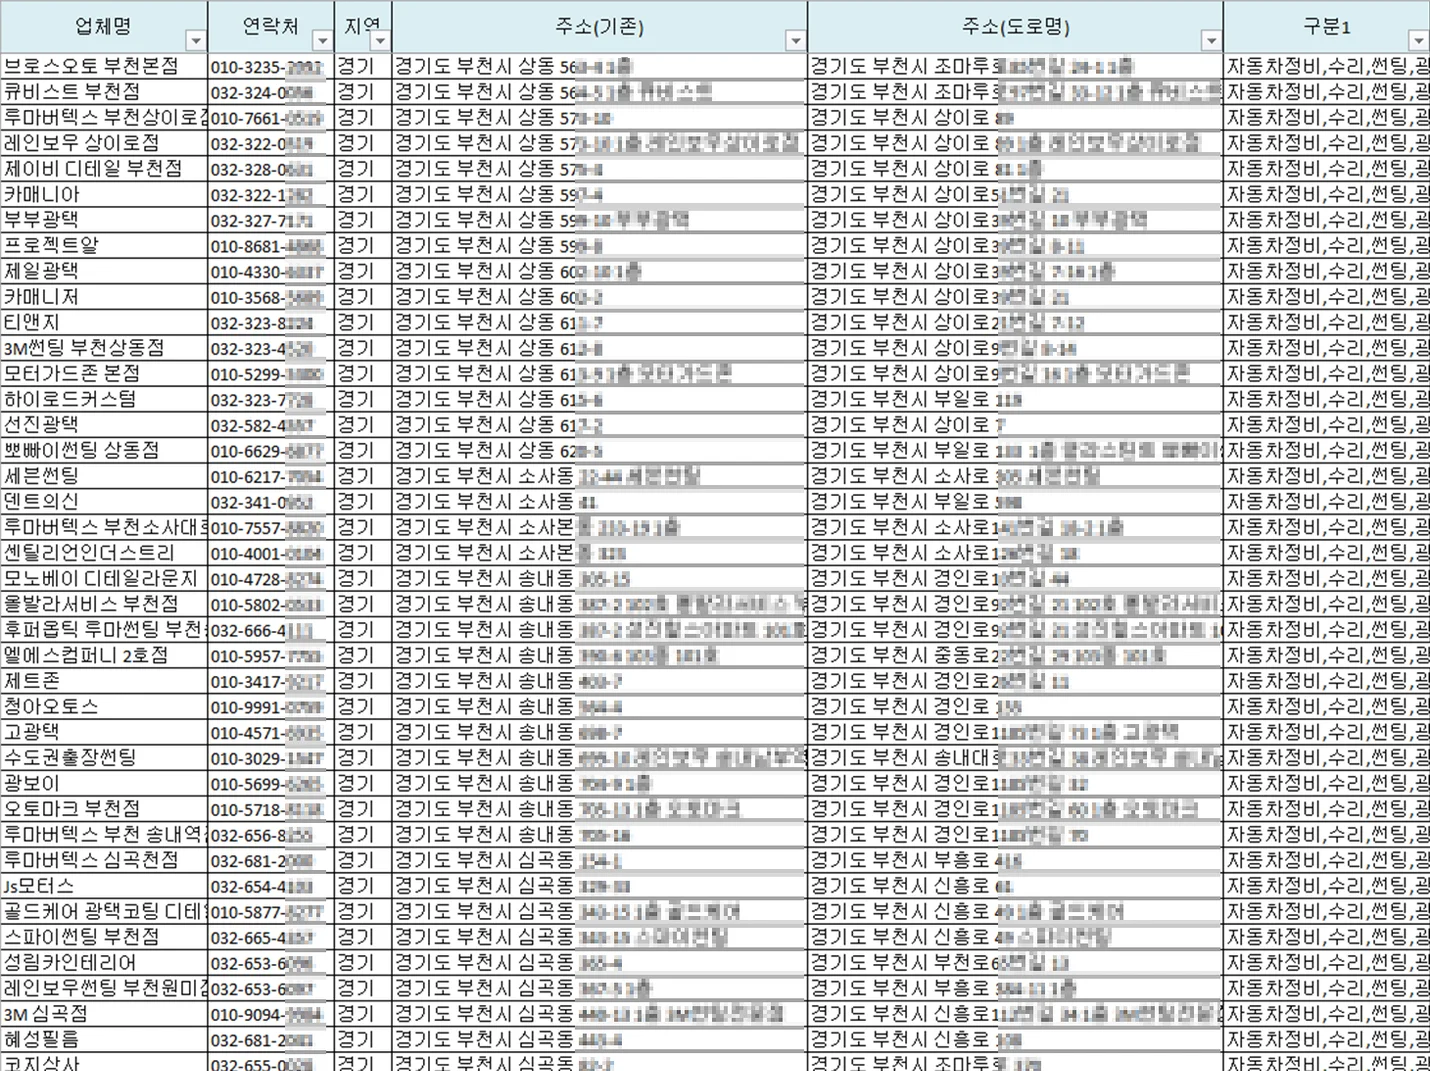1430x1071 pixels.
Task: Select the 고광택 name cell
Action: coord(104,732)
